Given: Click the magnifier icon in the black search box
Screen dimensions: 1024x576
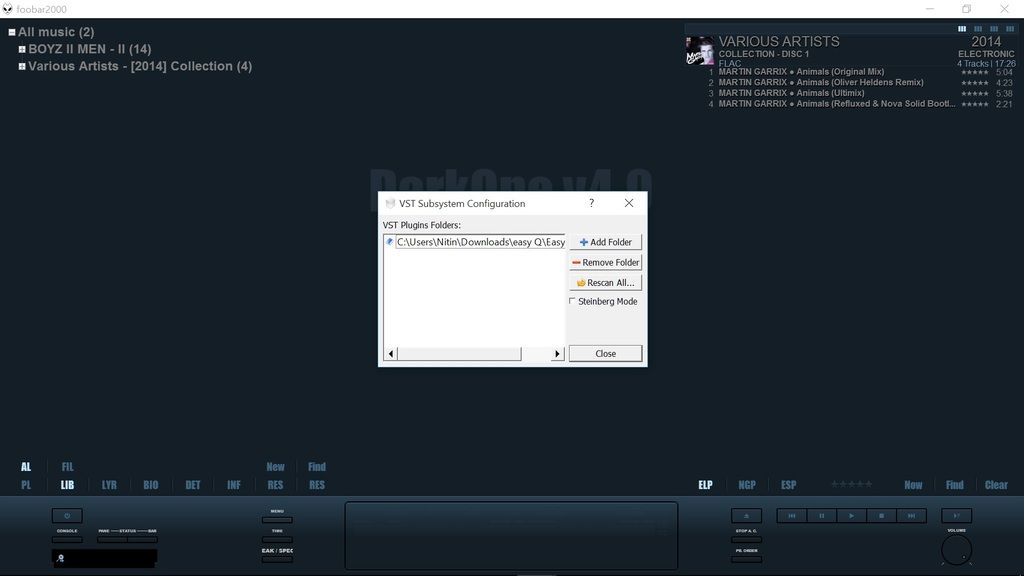Looking at the screenshot, I should point(60,558).
